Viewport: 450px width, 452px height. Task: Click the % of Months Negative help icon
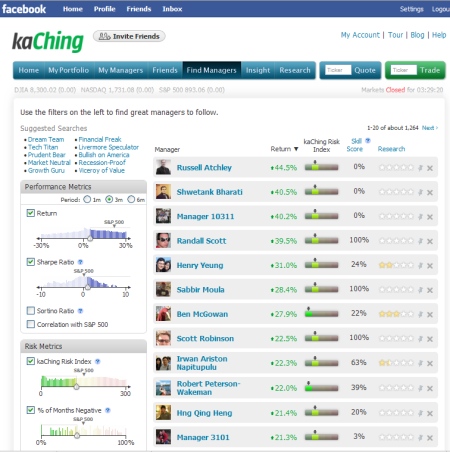click(x=108, y=410)
